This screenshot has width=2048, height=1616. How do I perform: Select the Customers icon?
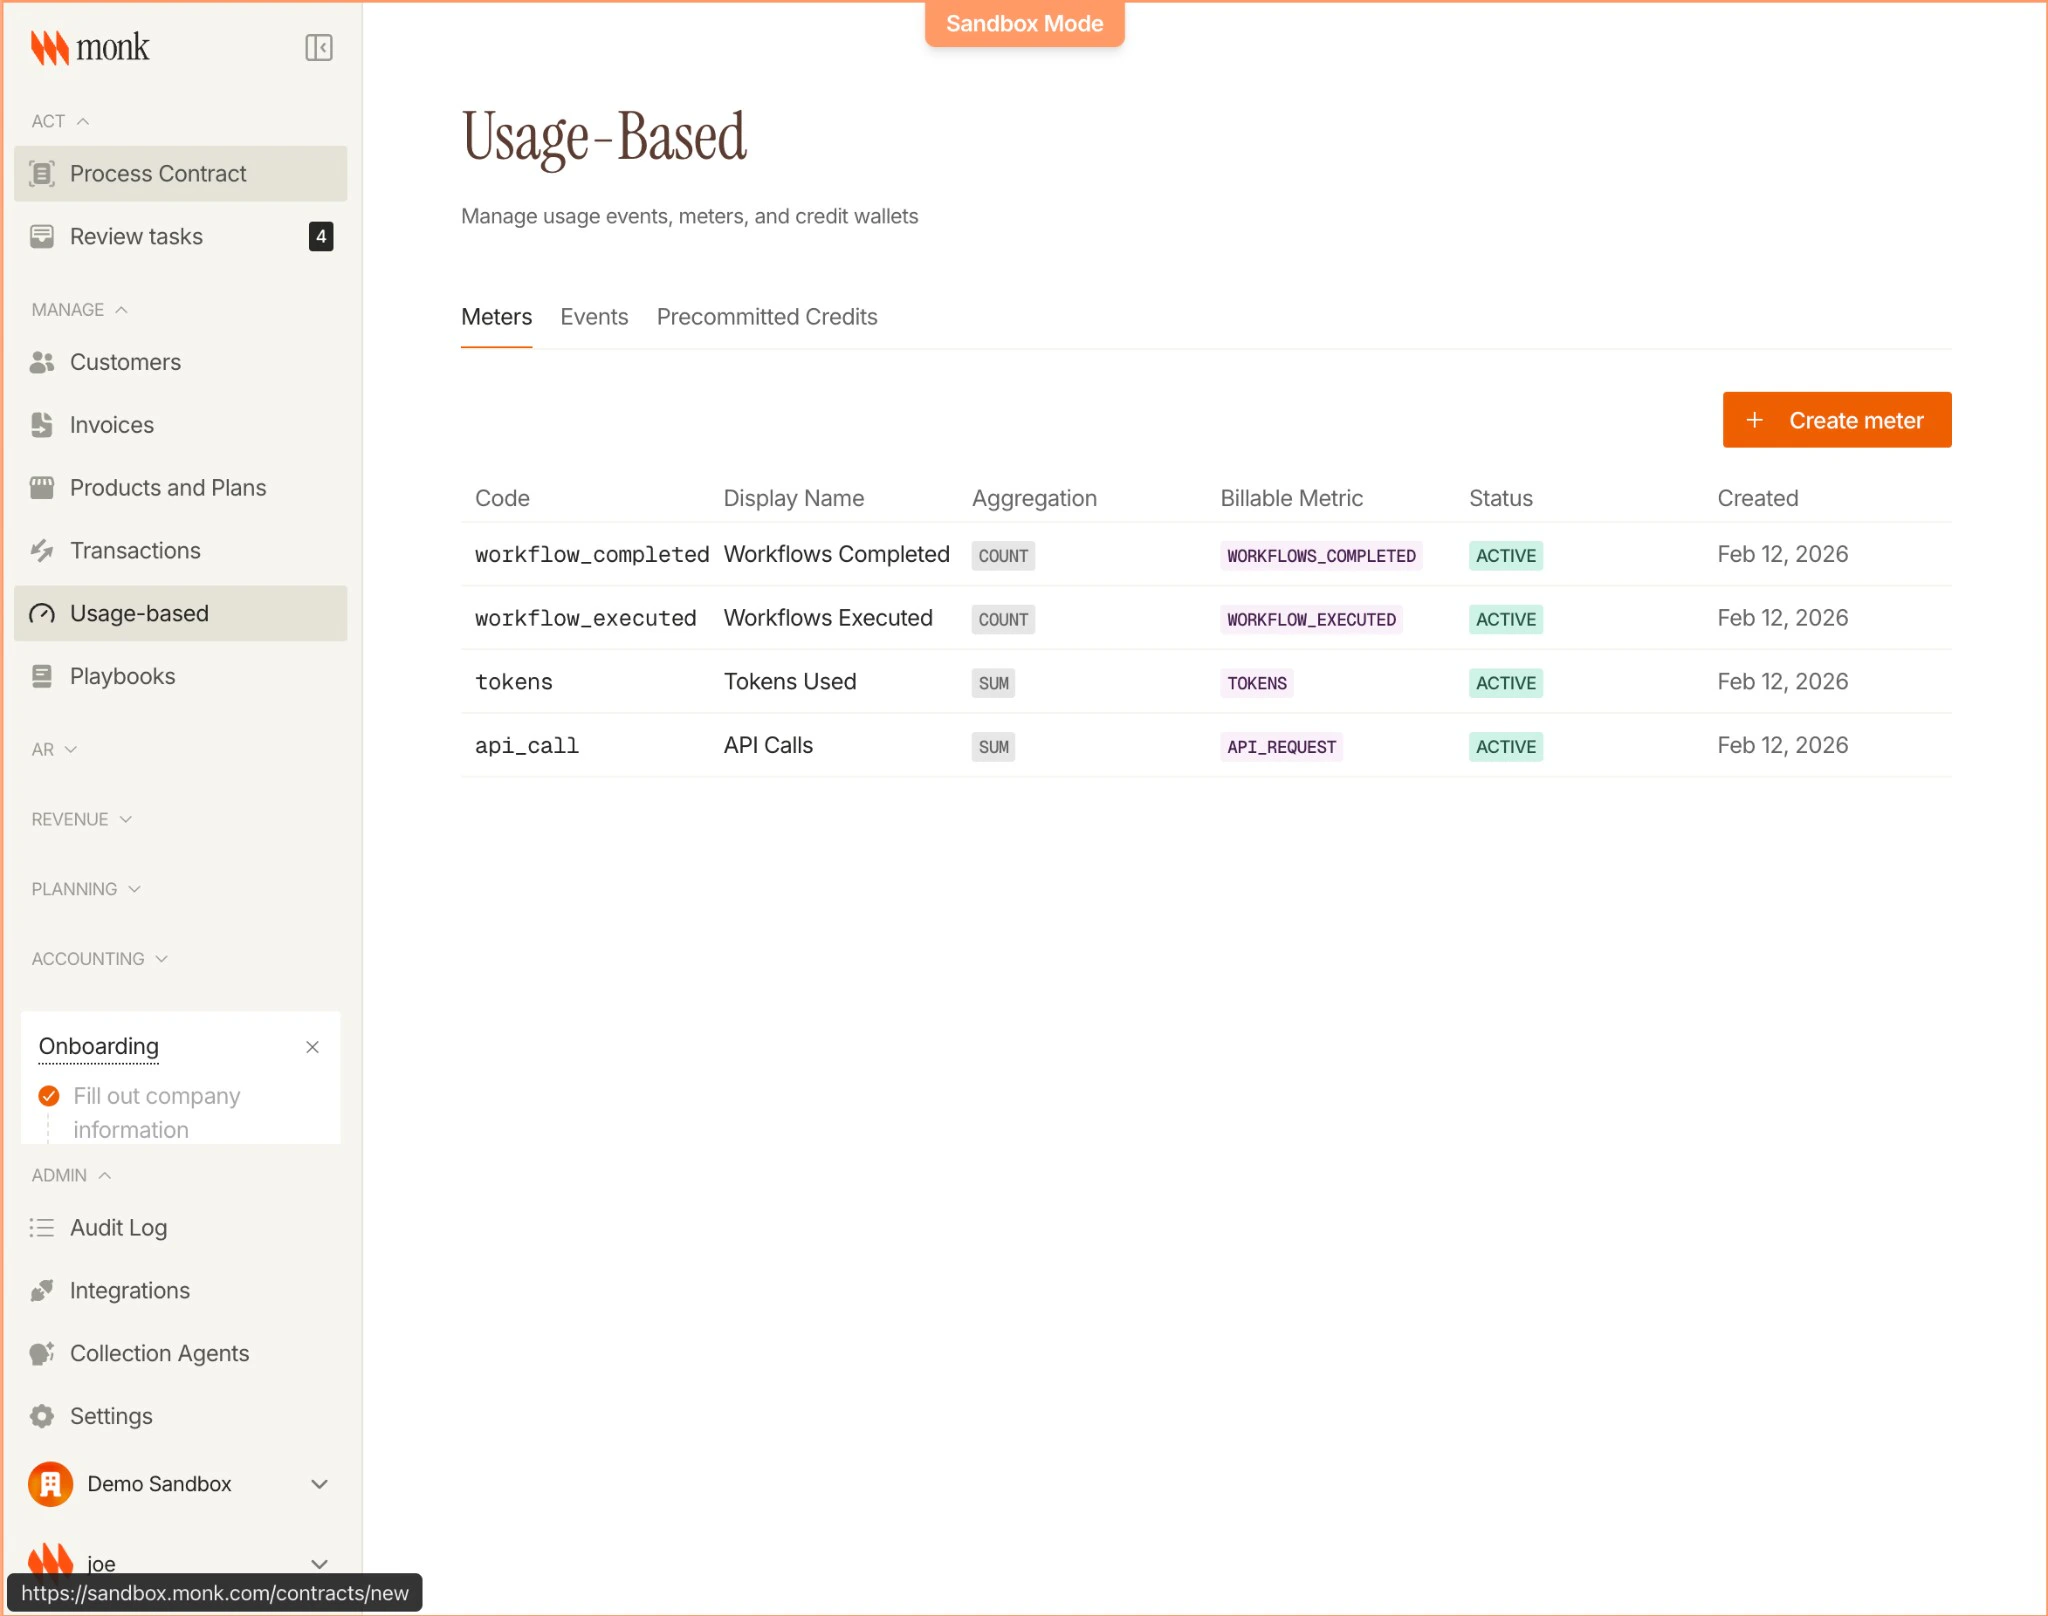[41, 362]
